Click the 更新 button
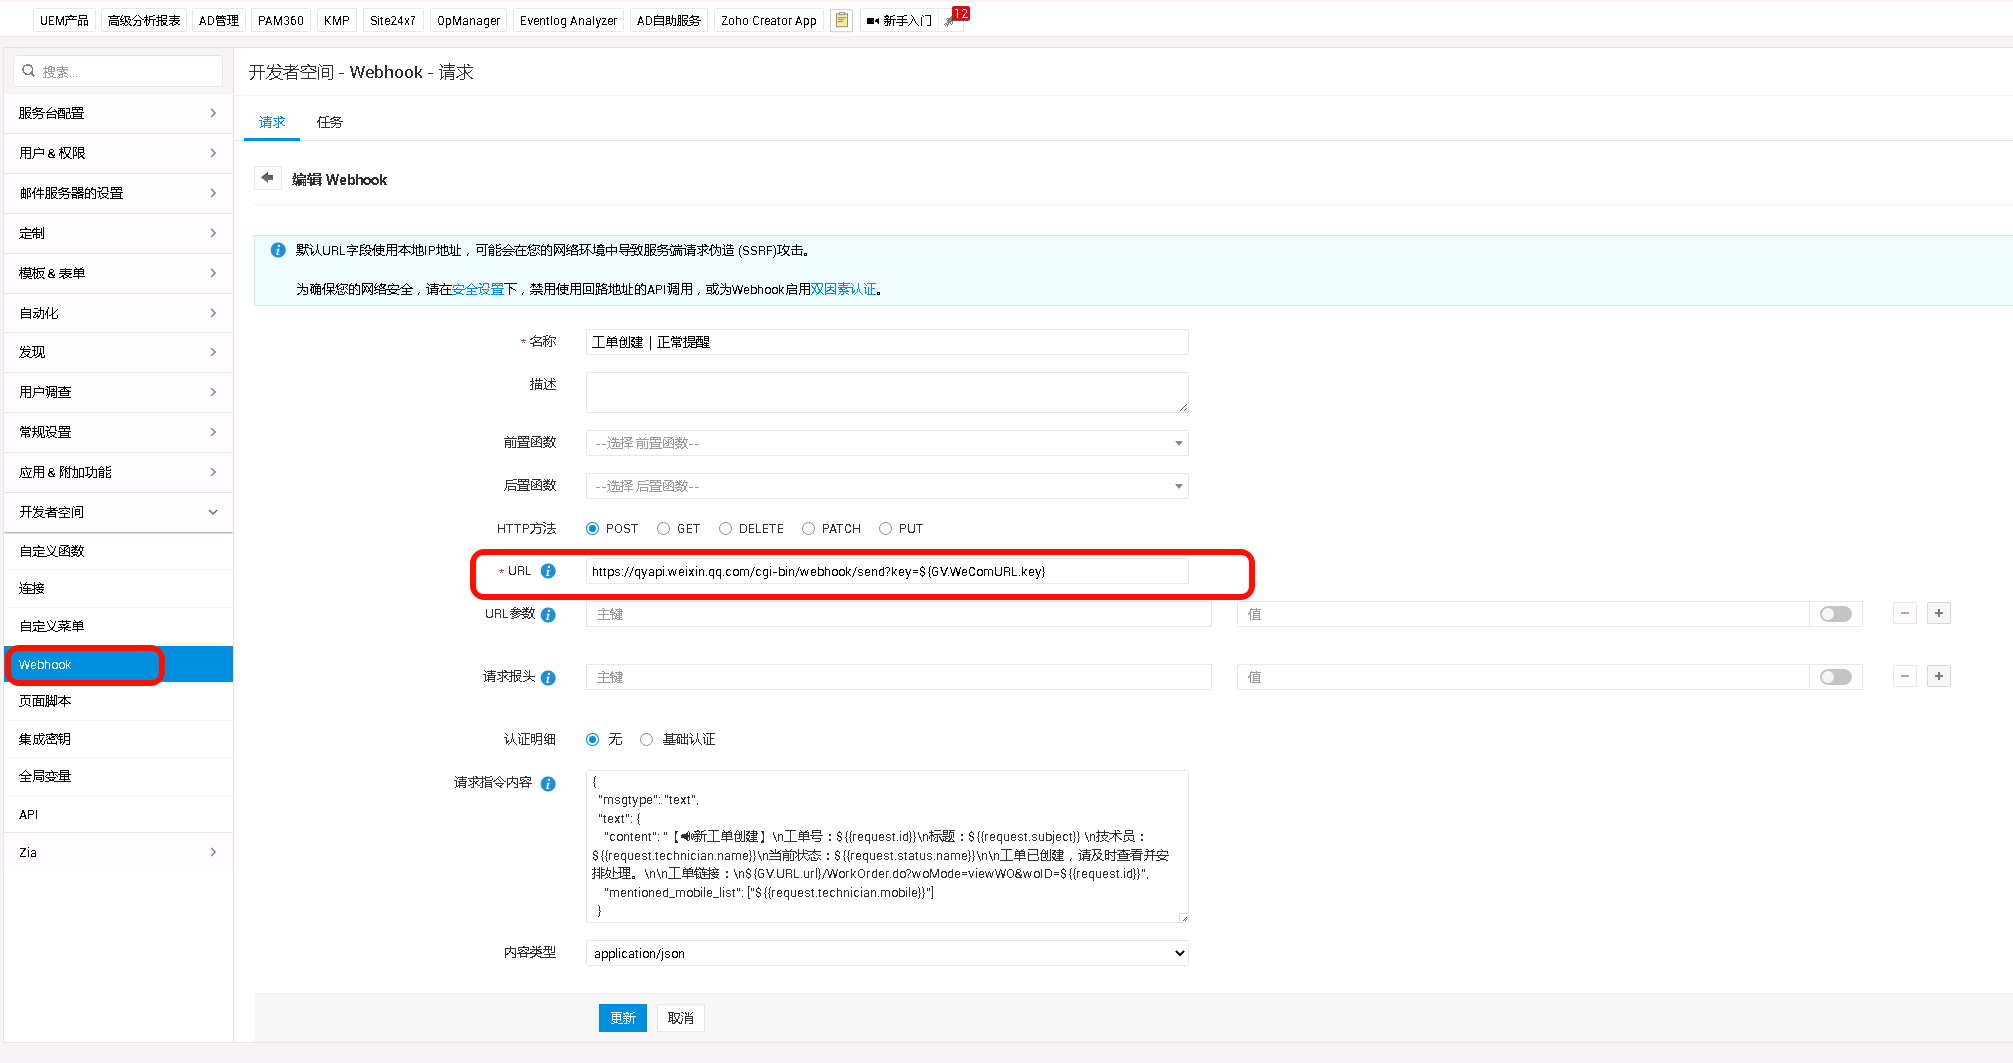This screenshot has height=1063, width=2013. 622,1018
